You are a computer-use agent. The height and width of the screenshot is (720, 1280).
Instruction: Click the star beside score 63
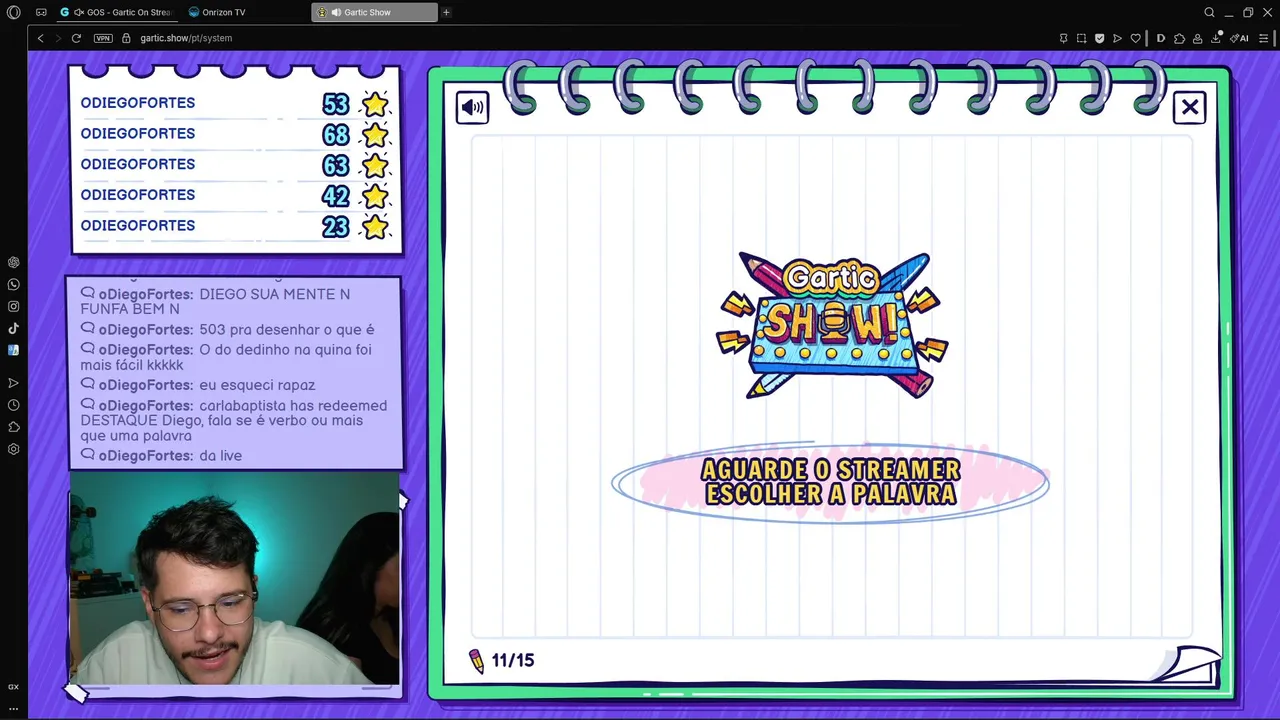click(375, 165)
